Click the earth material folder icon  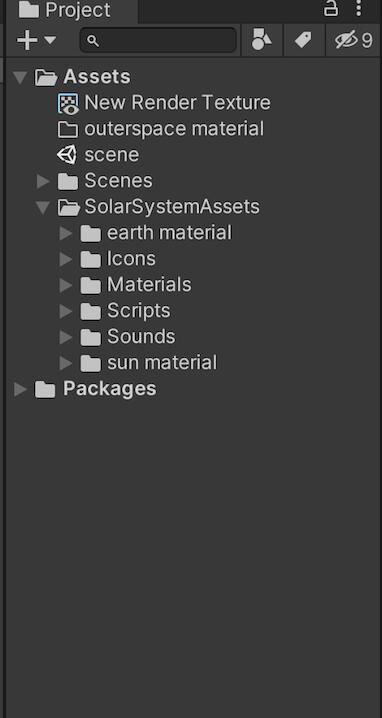(91, 234)
